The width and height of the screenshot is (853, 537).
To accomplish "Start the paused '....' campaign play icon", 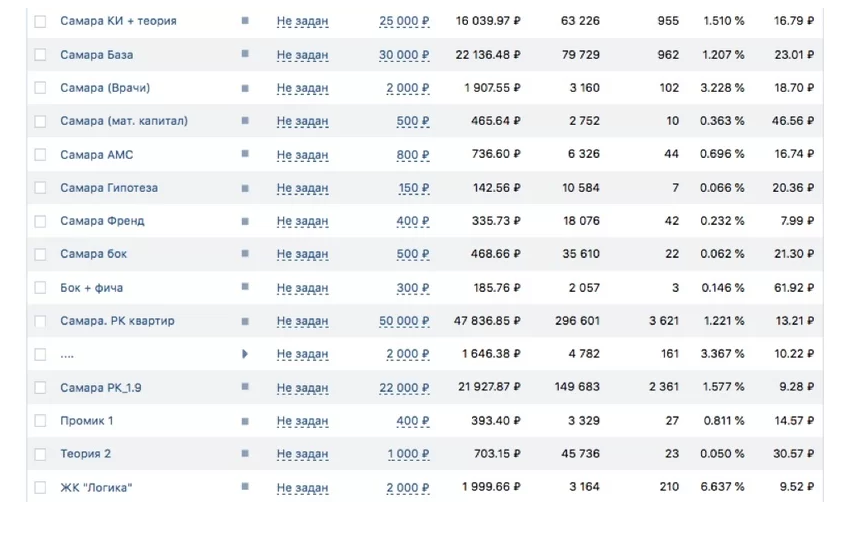I will click(245, 354).
